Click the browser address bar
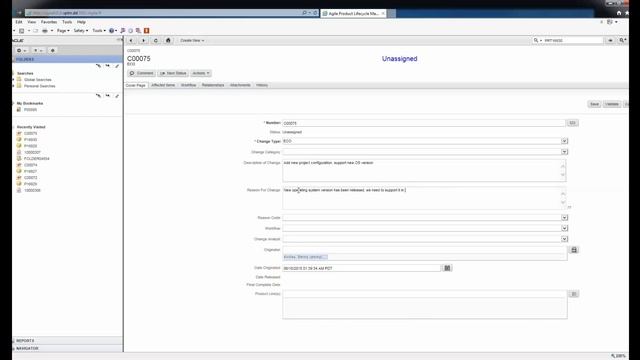640x360 pixels. 163,13
